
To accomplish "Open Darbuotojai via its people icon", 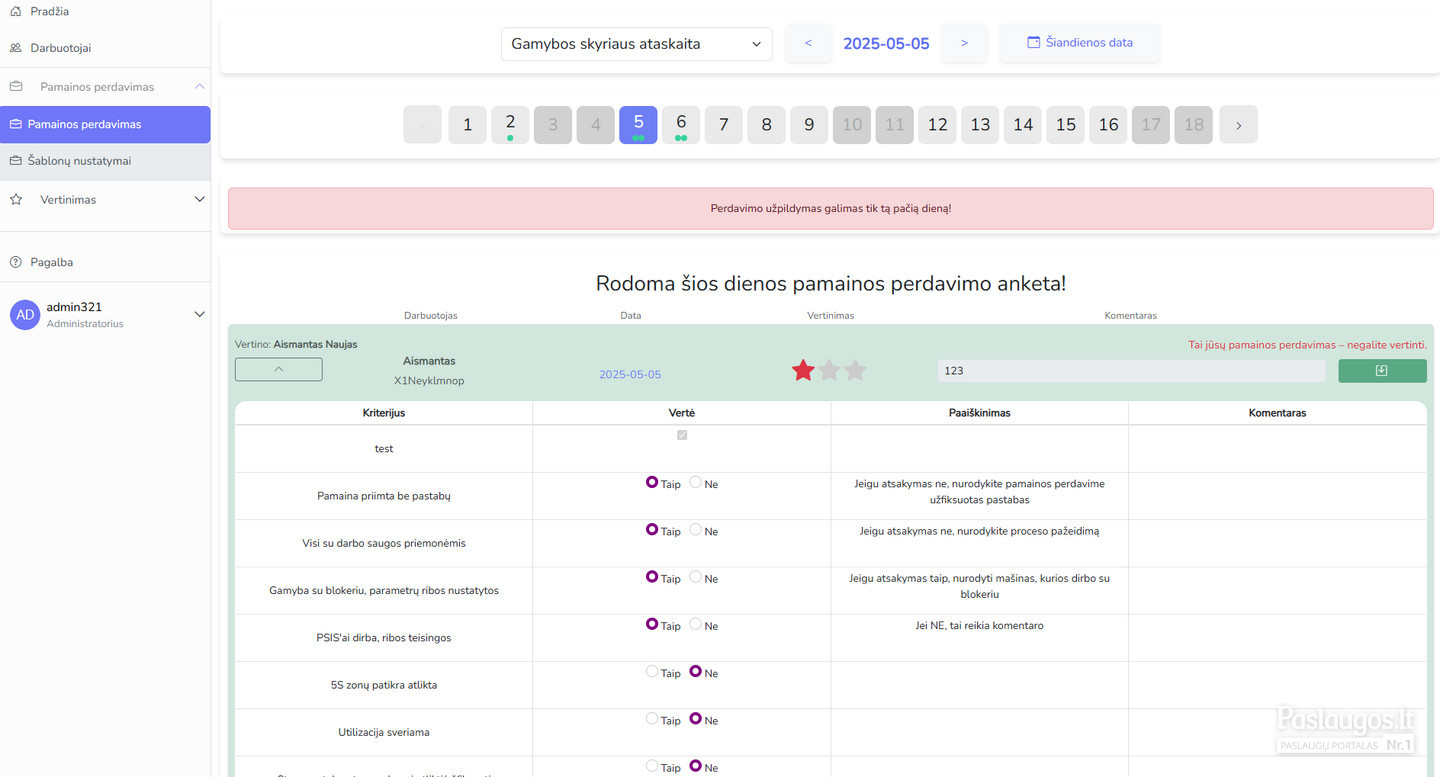I will pos(15,48).
